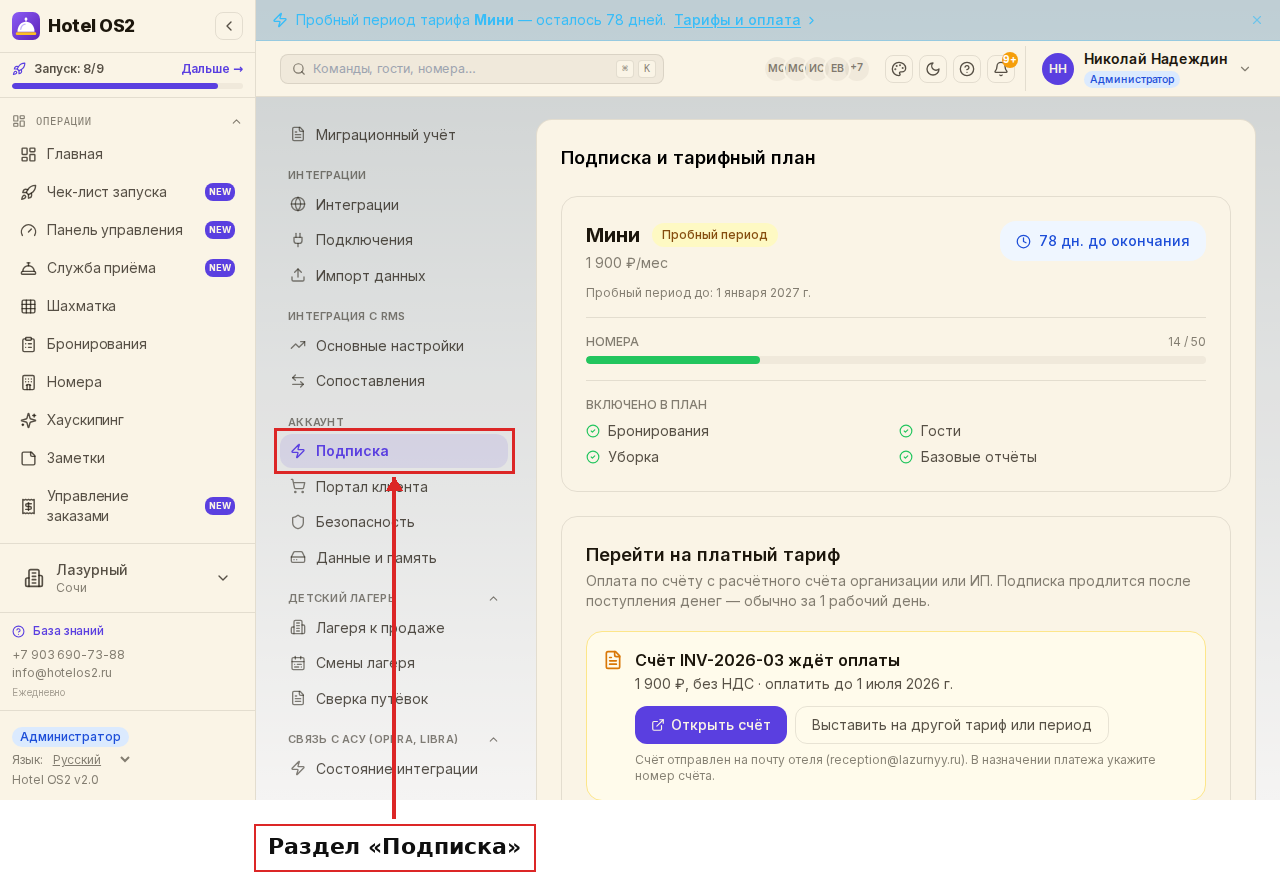This screenshot has width=1280, height=895.
Task: Open the Русский language dropdown
Action: click(92, 760)
